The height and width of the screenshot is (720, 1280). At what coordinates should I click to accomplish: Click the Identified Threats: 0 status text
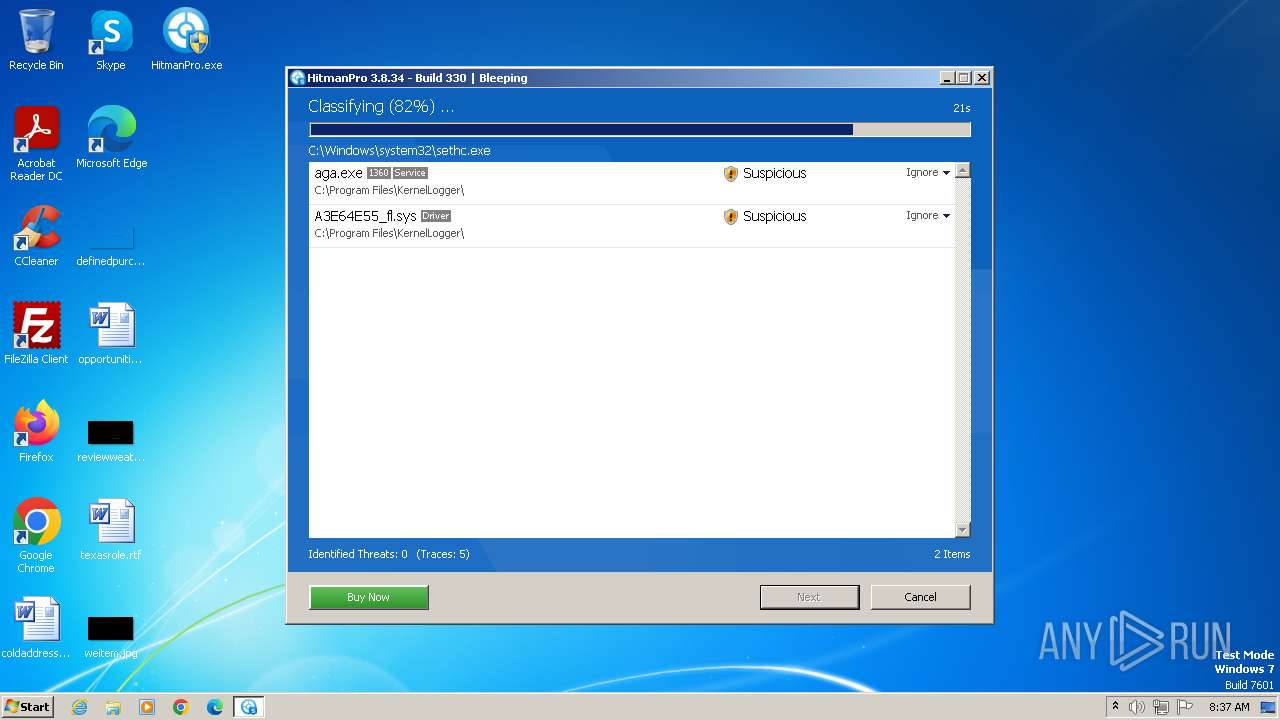point(358,554)
